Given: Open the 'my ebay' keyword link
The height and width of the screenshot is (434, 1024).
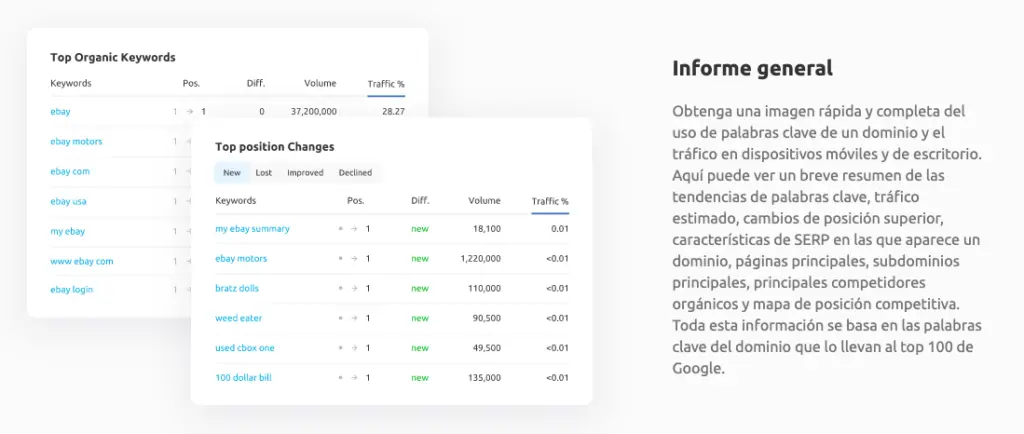Looking at the screenshot, I should (x=67, y=232).
